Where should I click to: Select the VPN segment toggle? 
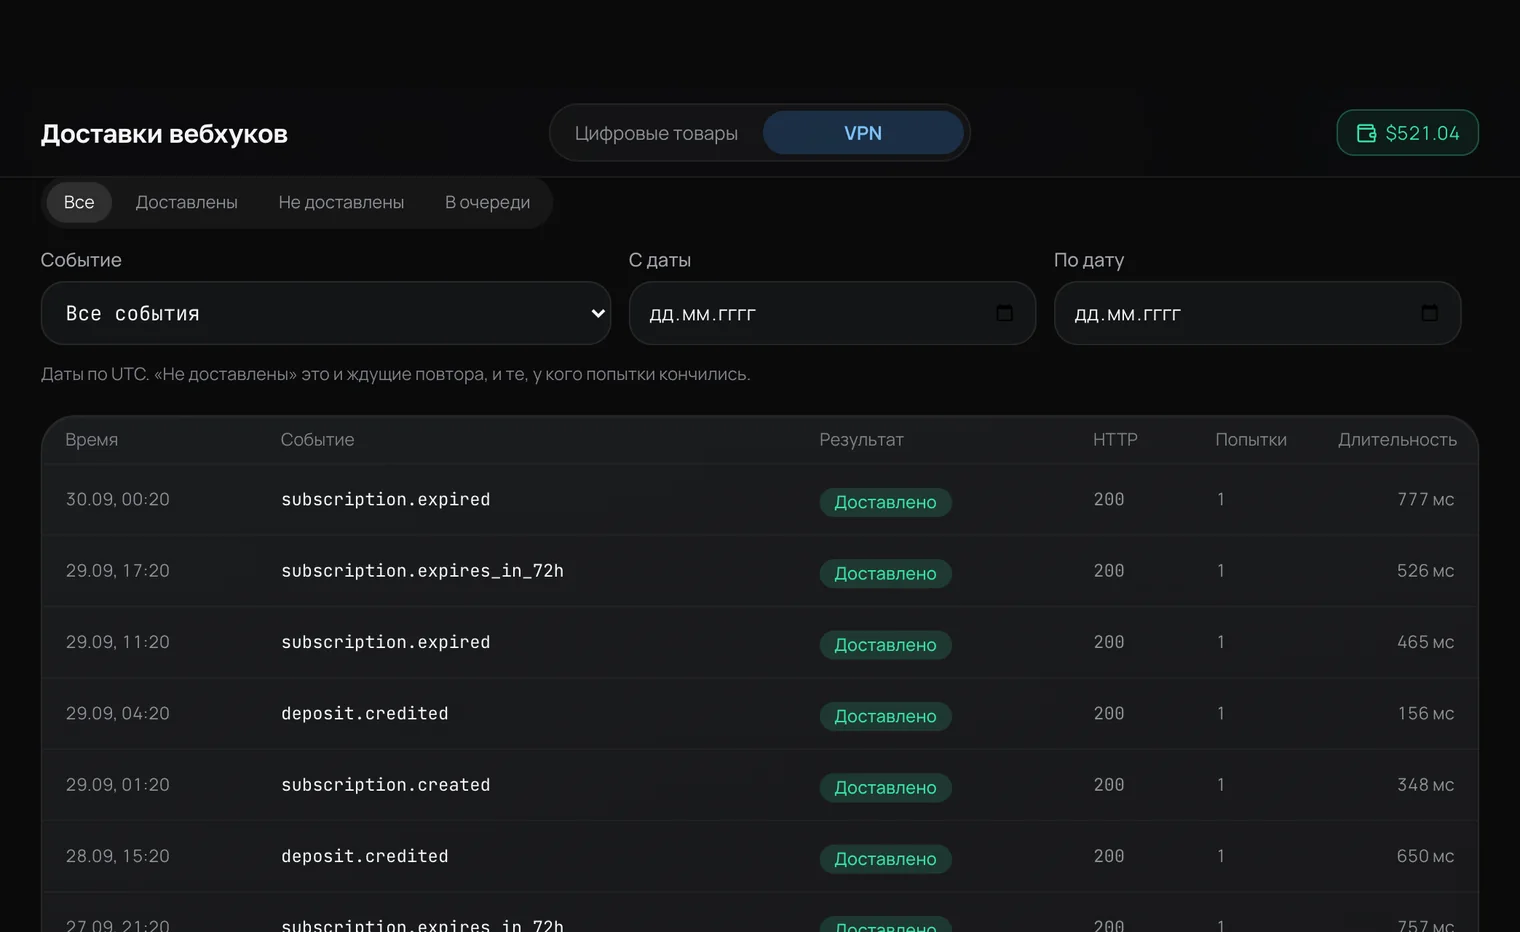[863, 133]
